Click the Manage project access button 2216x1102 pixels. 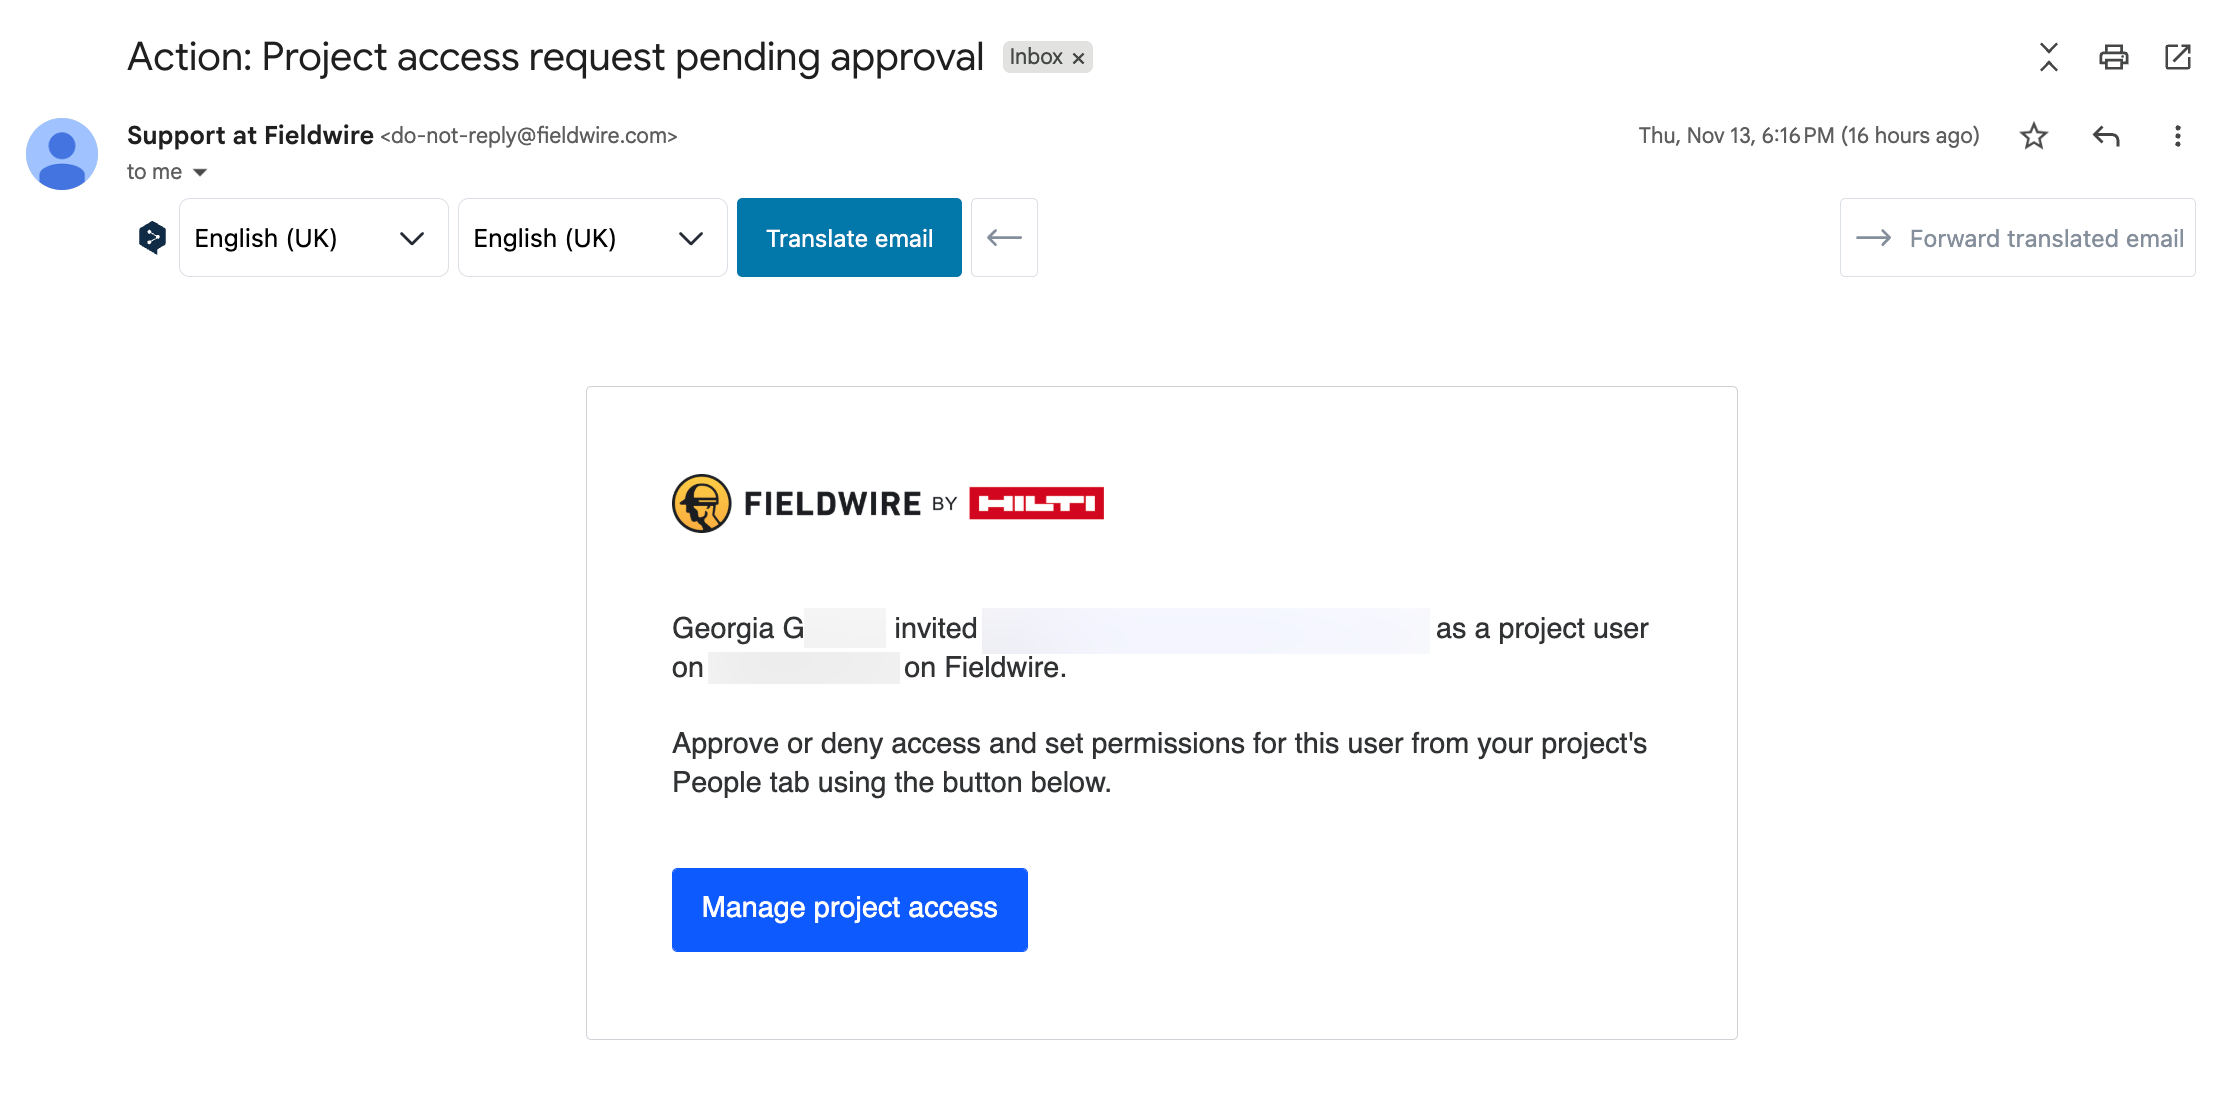849,909
